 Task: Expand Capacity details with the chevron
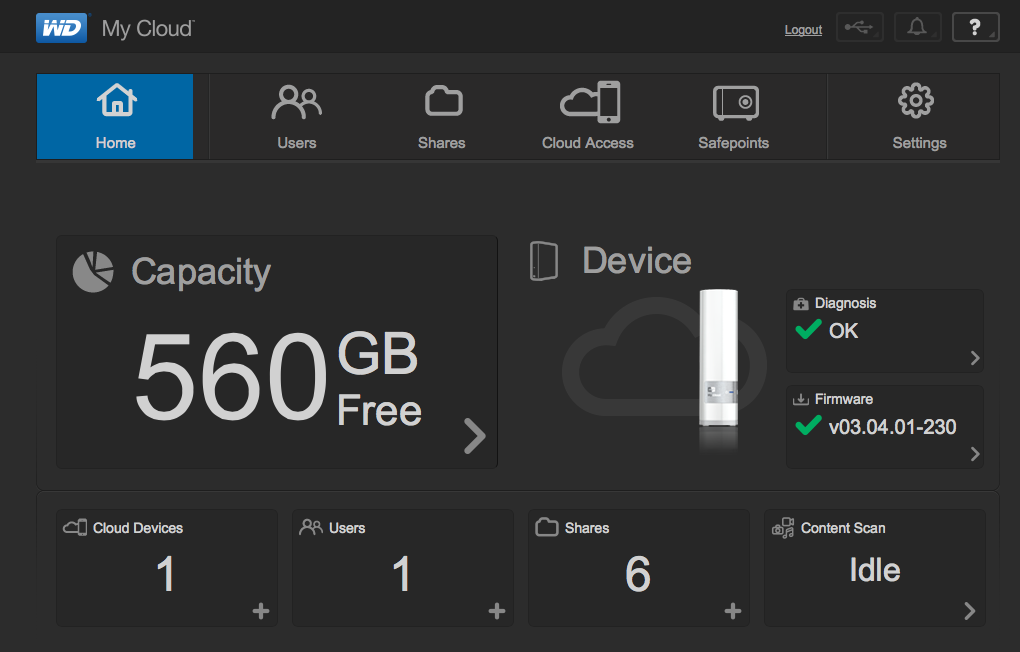[475, 435]
